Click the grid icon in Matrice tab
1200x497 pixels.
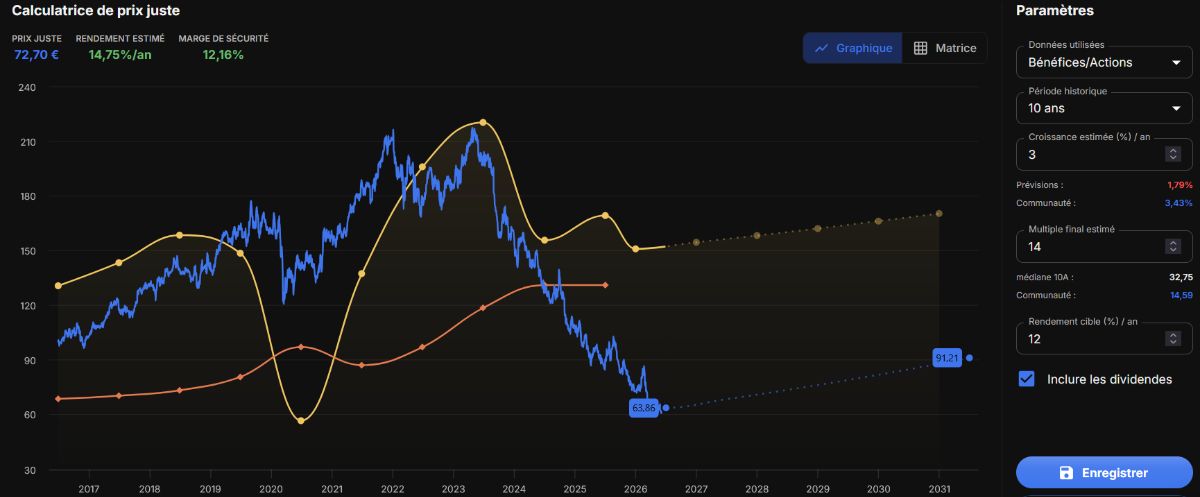(x=921, y=48)
